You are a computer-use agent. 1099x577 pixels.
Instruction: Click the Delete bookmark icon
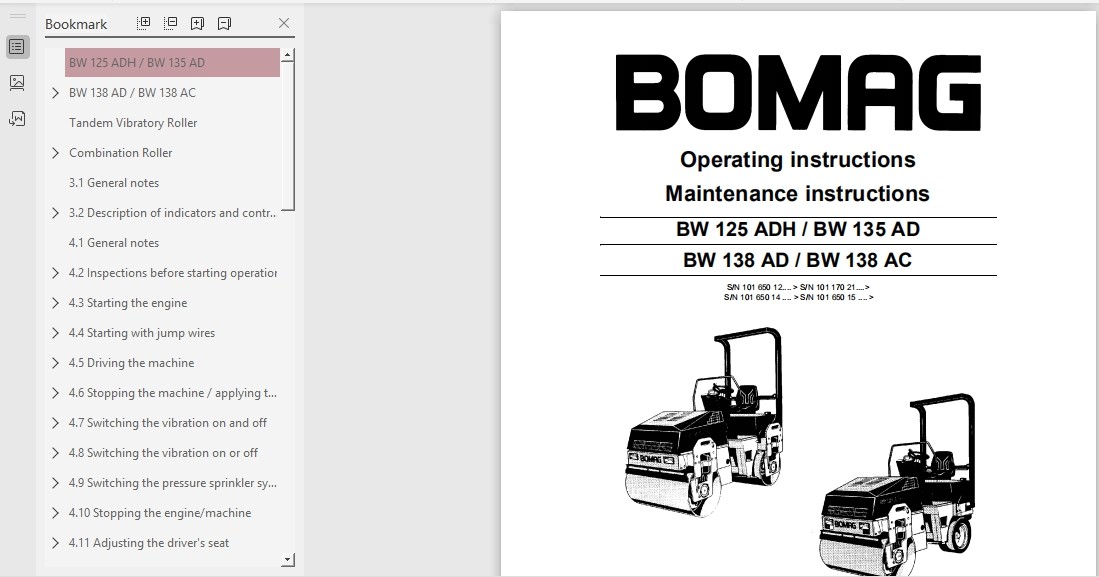(x=224, y=23)
